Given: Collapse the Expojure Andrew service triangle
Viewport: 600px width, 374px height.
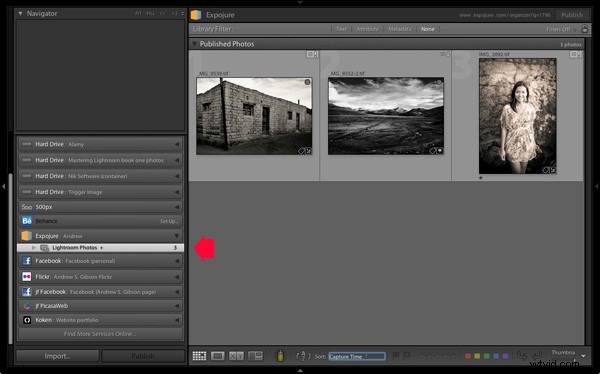Looking at the screenshot, I should pyautogui.click(x=176, y=236).
